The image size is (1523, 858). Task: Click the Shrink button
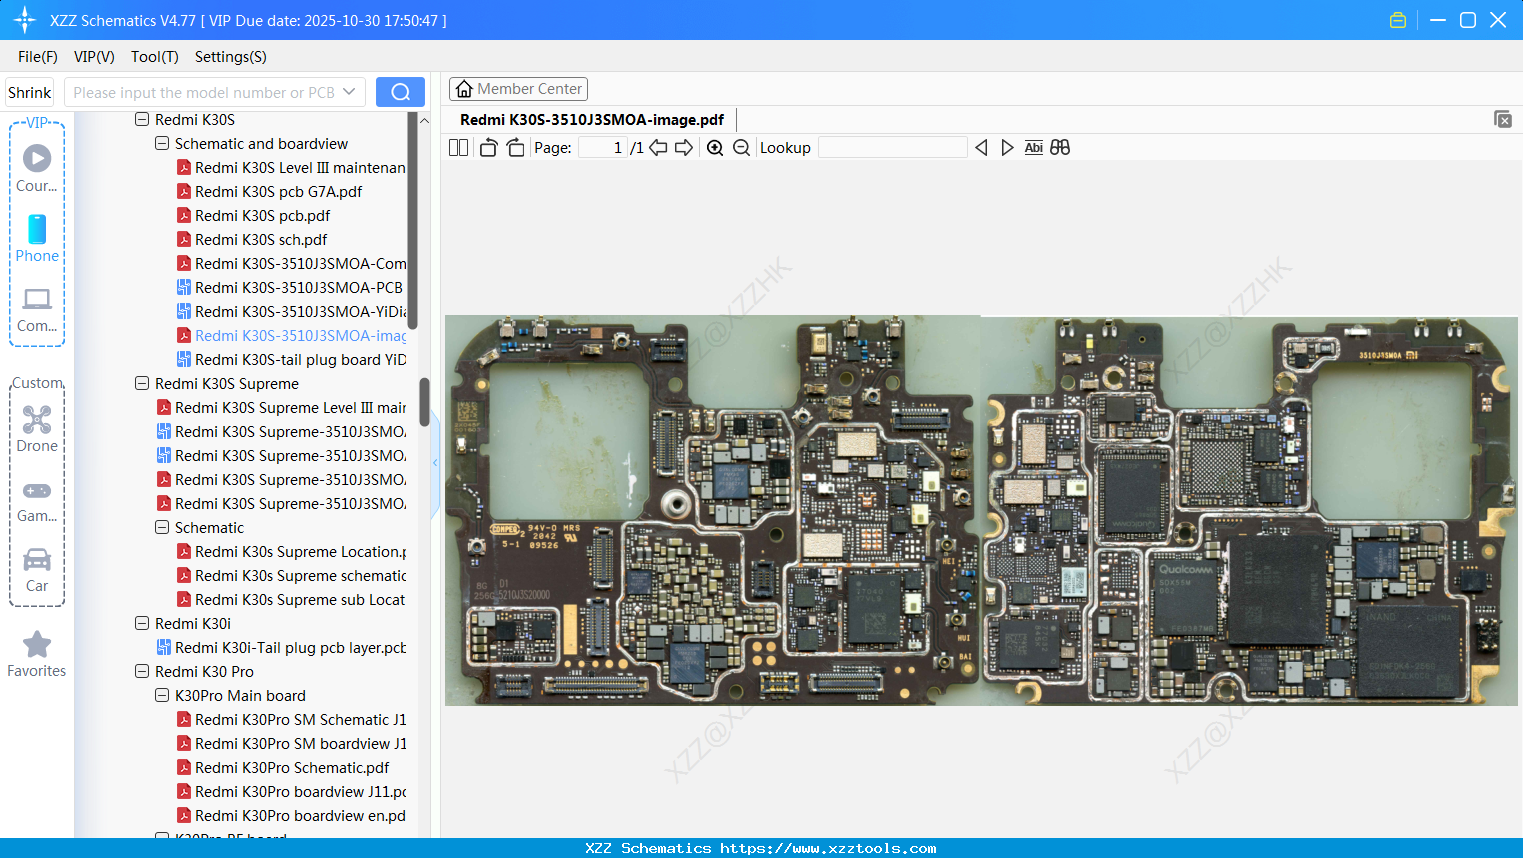(x=29, y=91)
